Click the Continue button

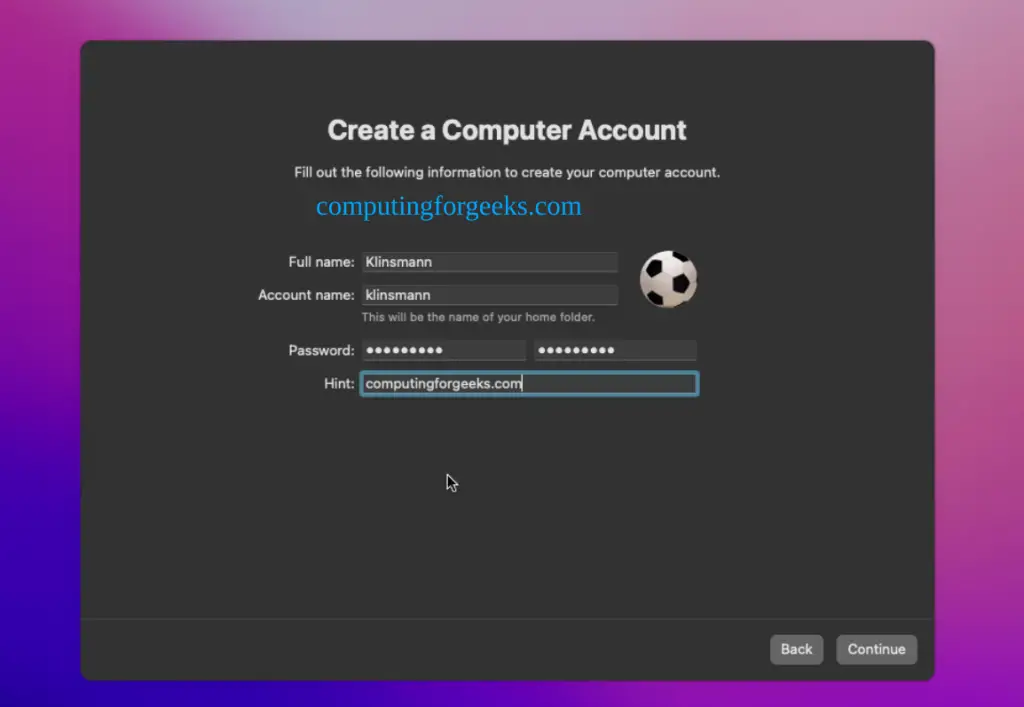[x=876, y=650]
